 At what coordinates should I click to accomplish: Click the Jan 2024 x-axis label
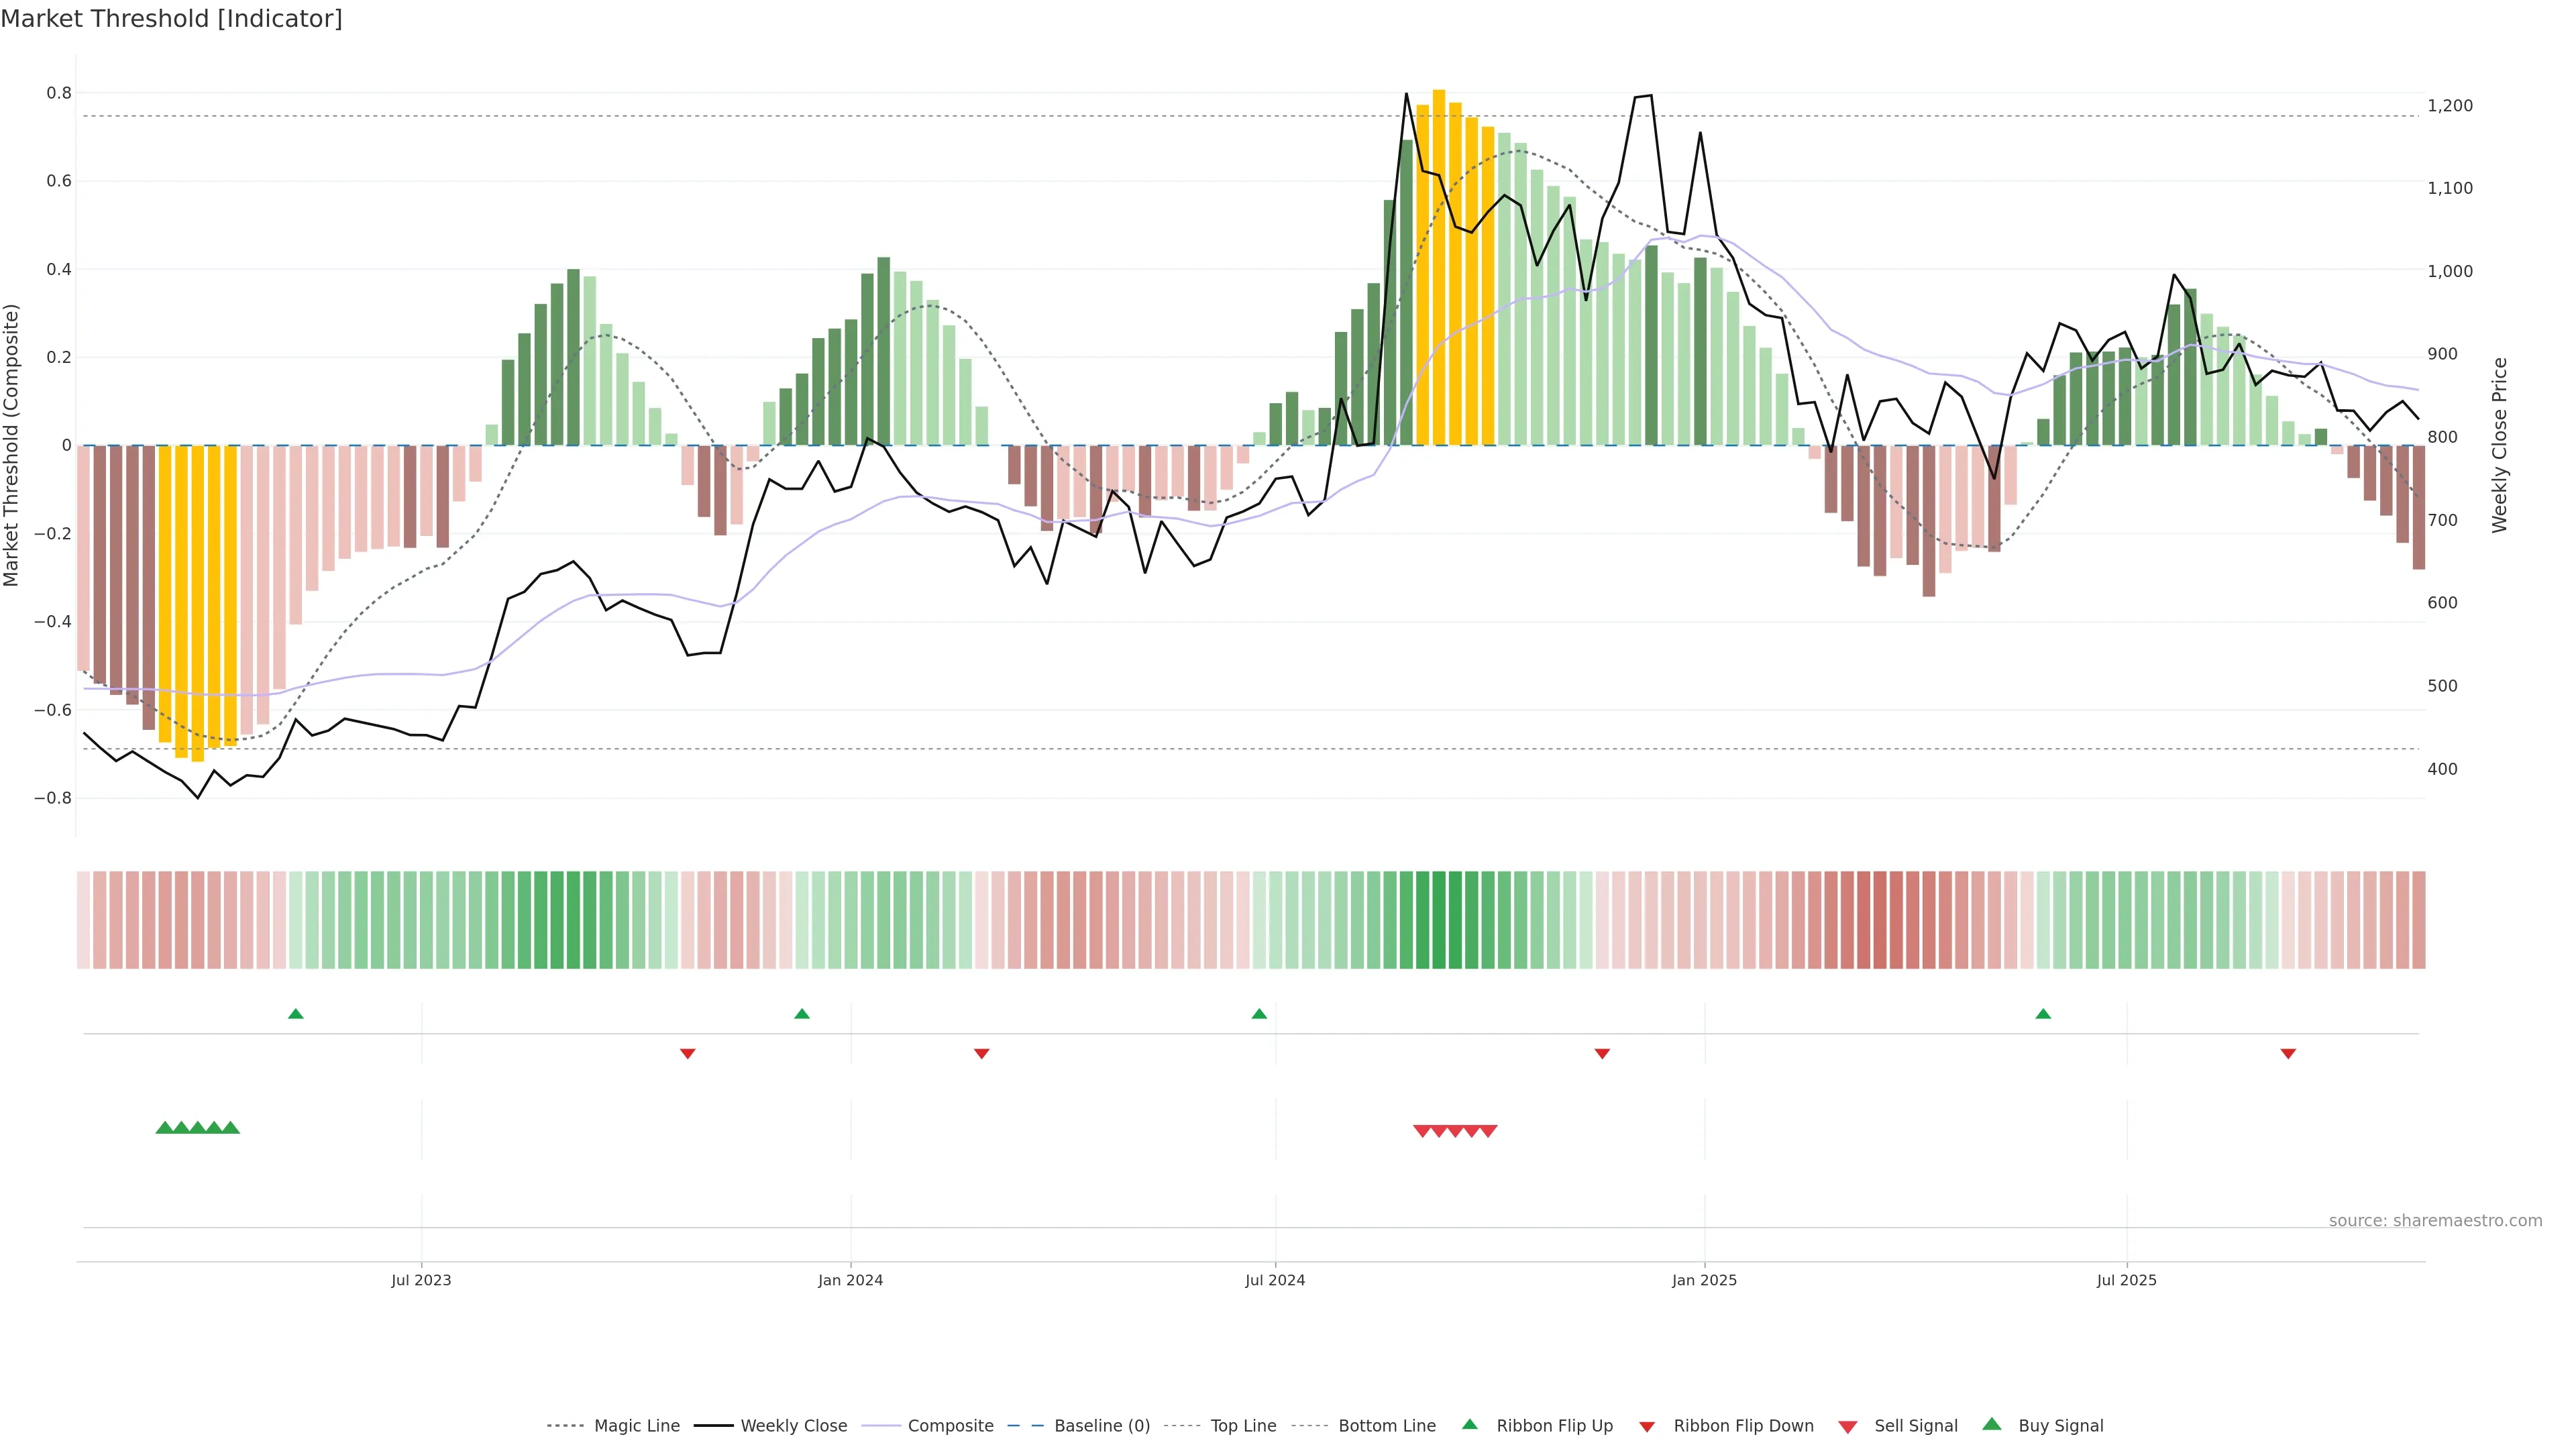click(850, 1280)
